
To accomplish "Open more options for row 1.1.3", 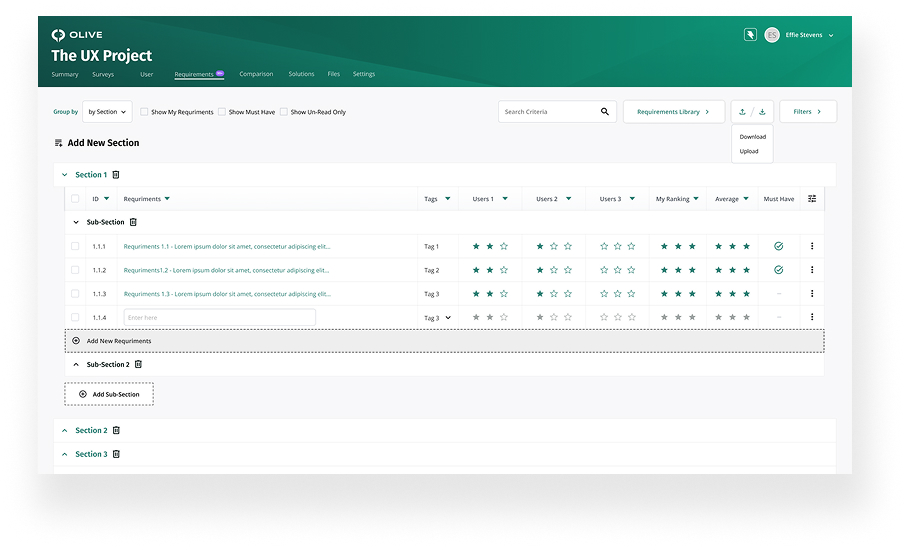I will [812, 293].
